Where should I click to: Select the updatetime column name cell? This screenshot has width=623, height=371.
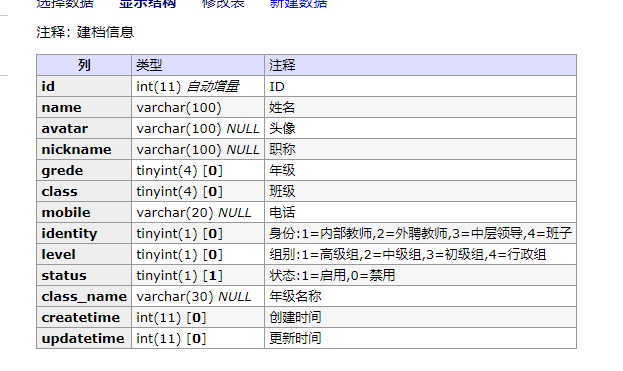point(84,338)
